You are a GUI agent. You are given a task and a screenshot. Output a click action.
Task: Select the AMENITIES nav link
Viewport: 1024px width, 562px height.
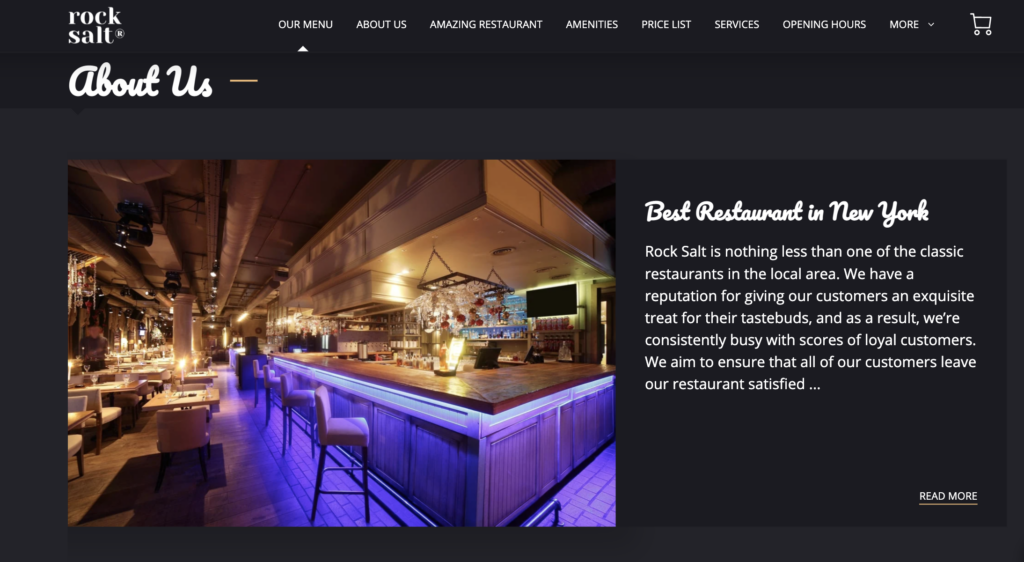(592, 25)
